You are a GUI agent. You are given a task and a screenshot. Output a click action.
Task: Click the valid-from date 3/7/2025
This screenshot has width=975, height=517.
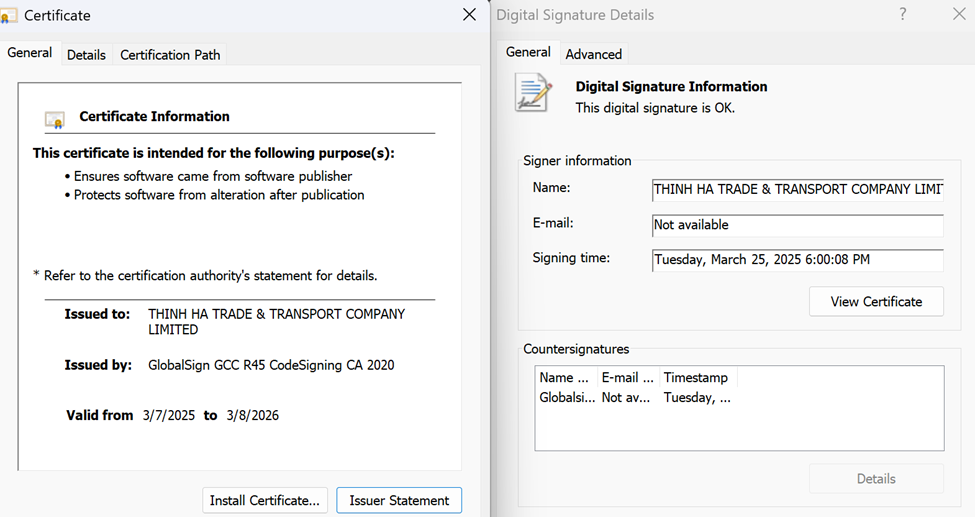[169, 416]
